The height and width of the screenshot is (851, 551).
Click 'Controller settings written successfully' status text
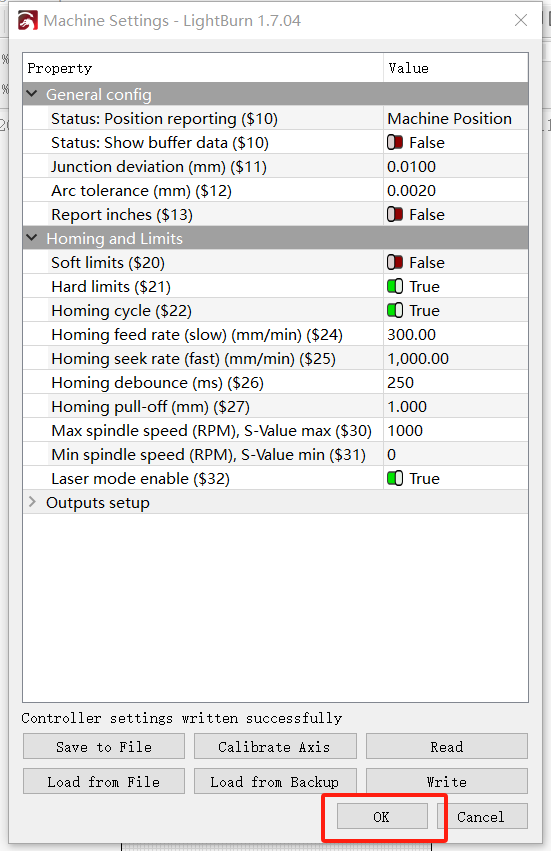(182, 718)
